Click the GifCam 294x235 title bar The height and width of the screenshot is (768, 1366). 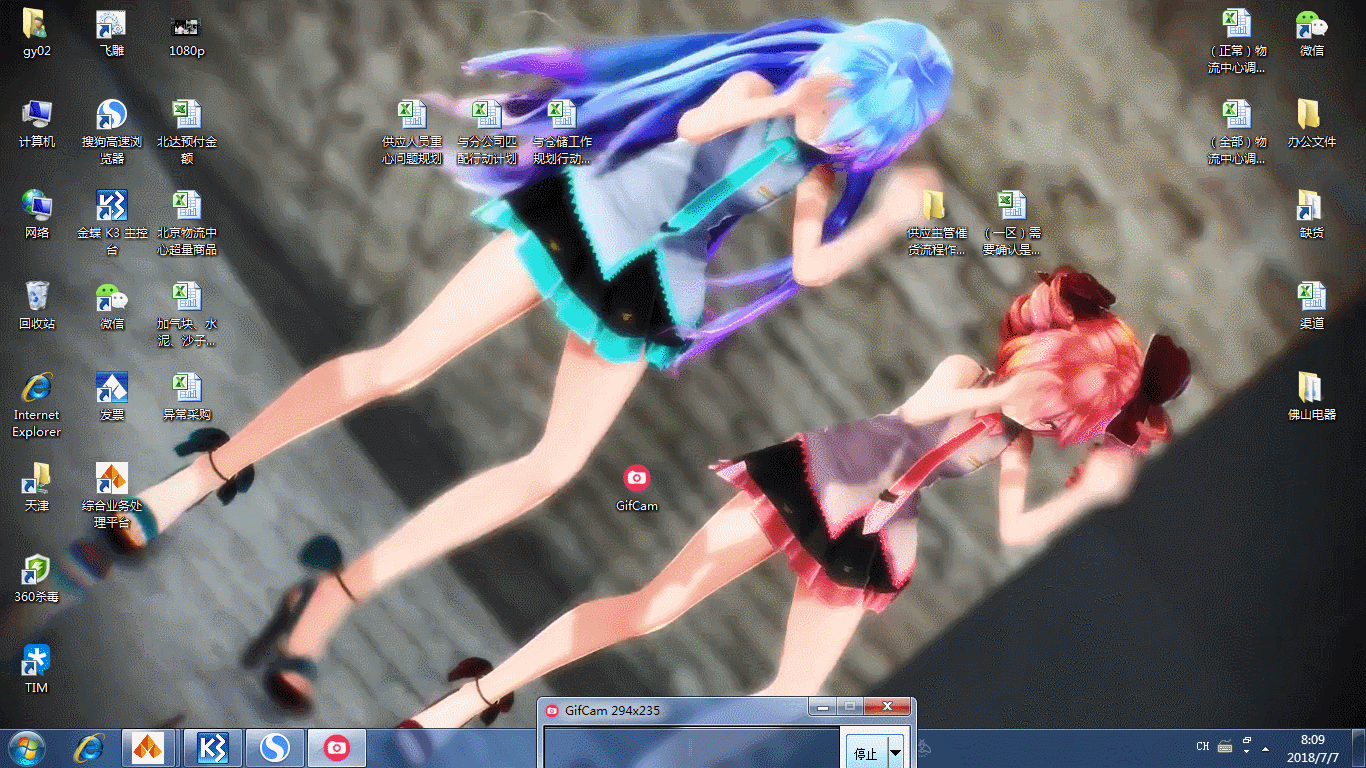point(675,710)
